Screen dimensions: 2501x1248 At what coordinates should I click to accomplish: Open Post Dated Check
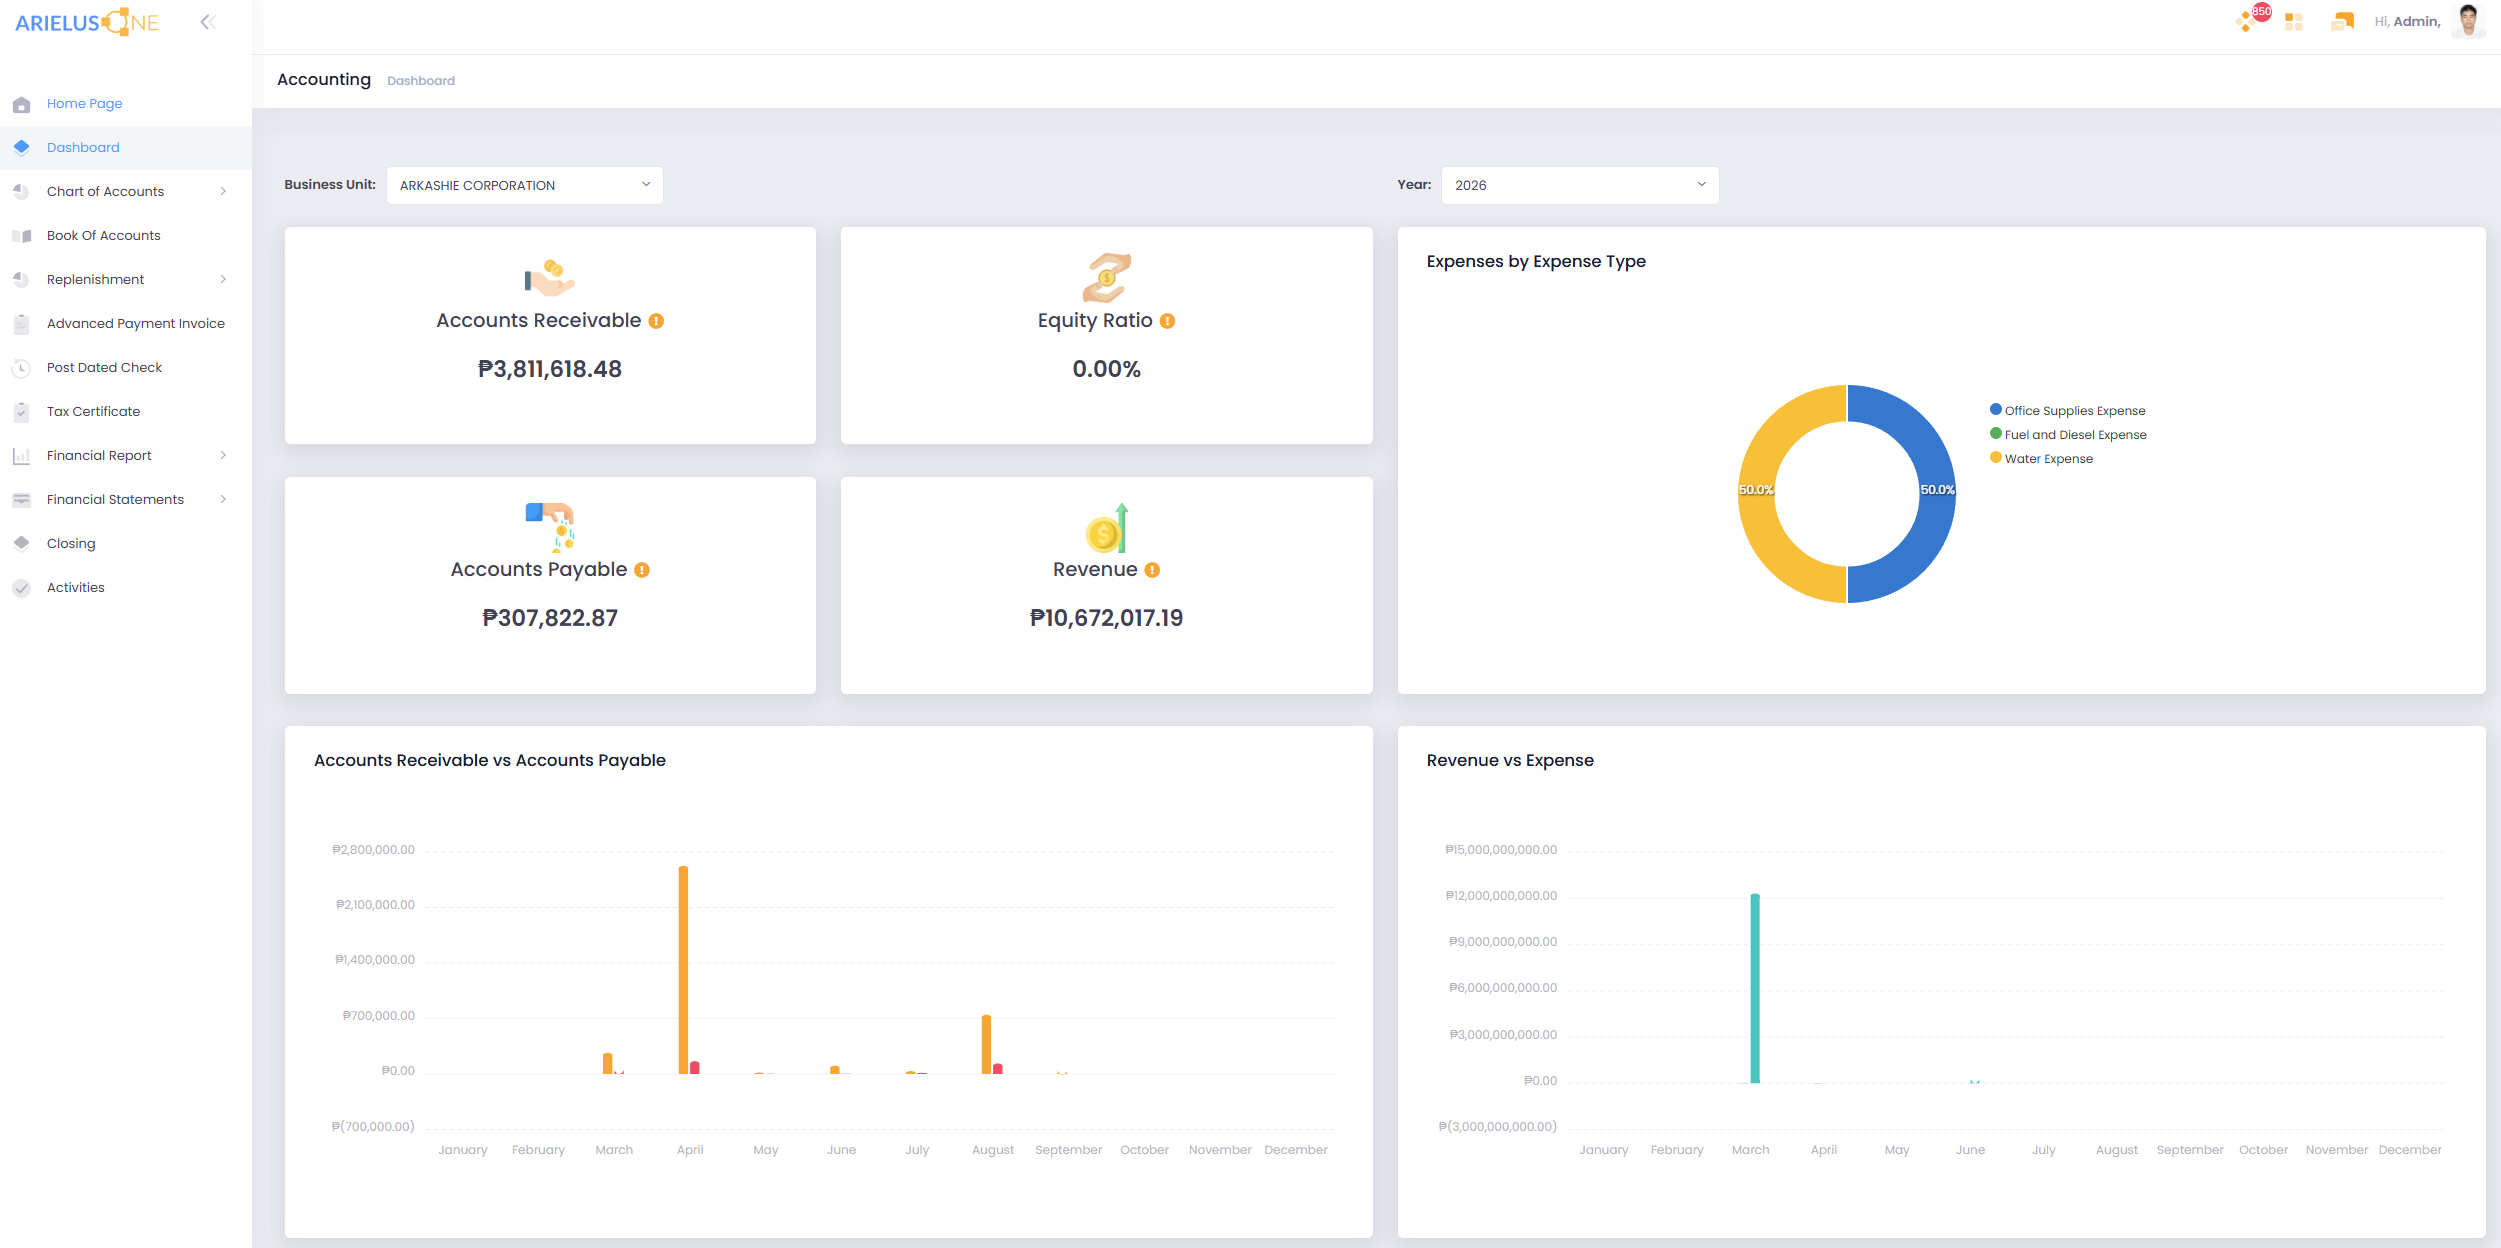click(104, 367)
